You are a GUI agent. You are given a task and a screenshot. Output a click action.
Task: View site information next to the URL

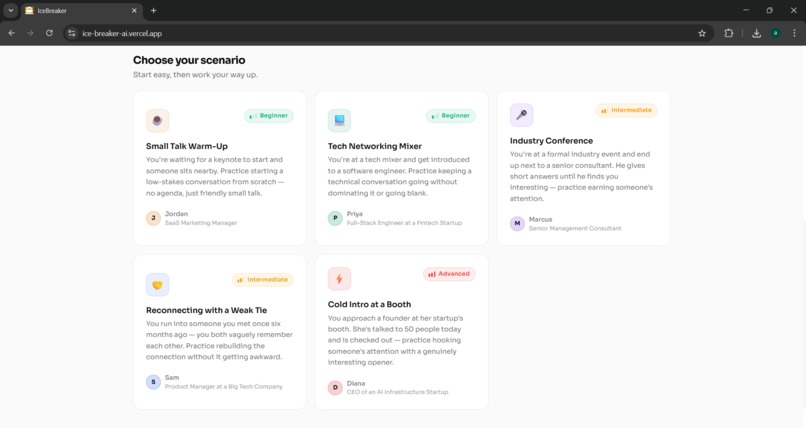pos(71,33)
